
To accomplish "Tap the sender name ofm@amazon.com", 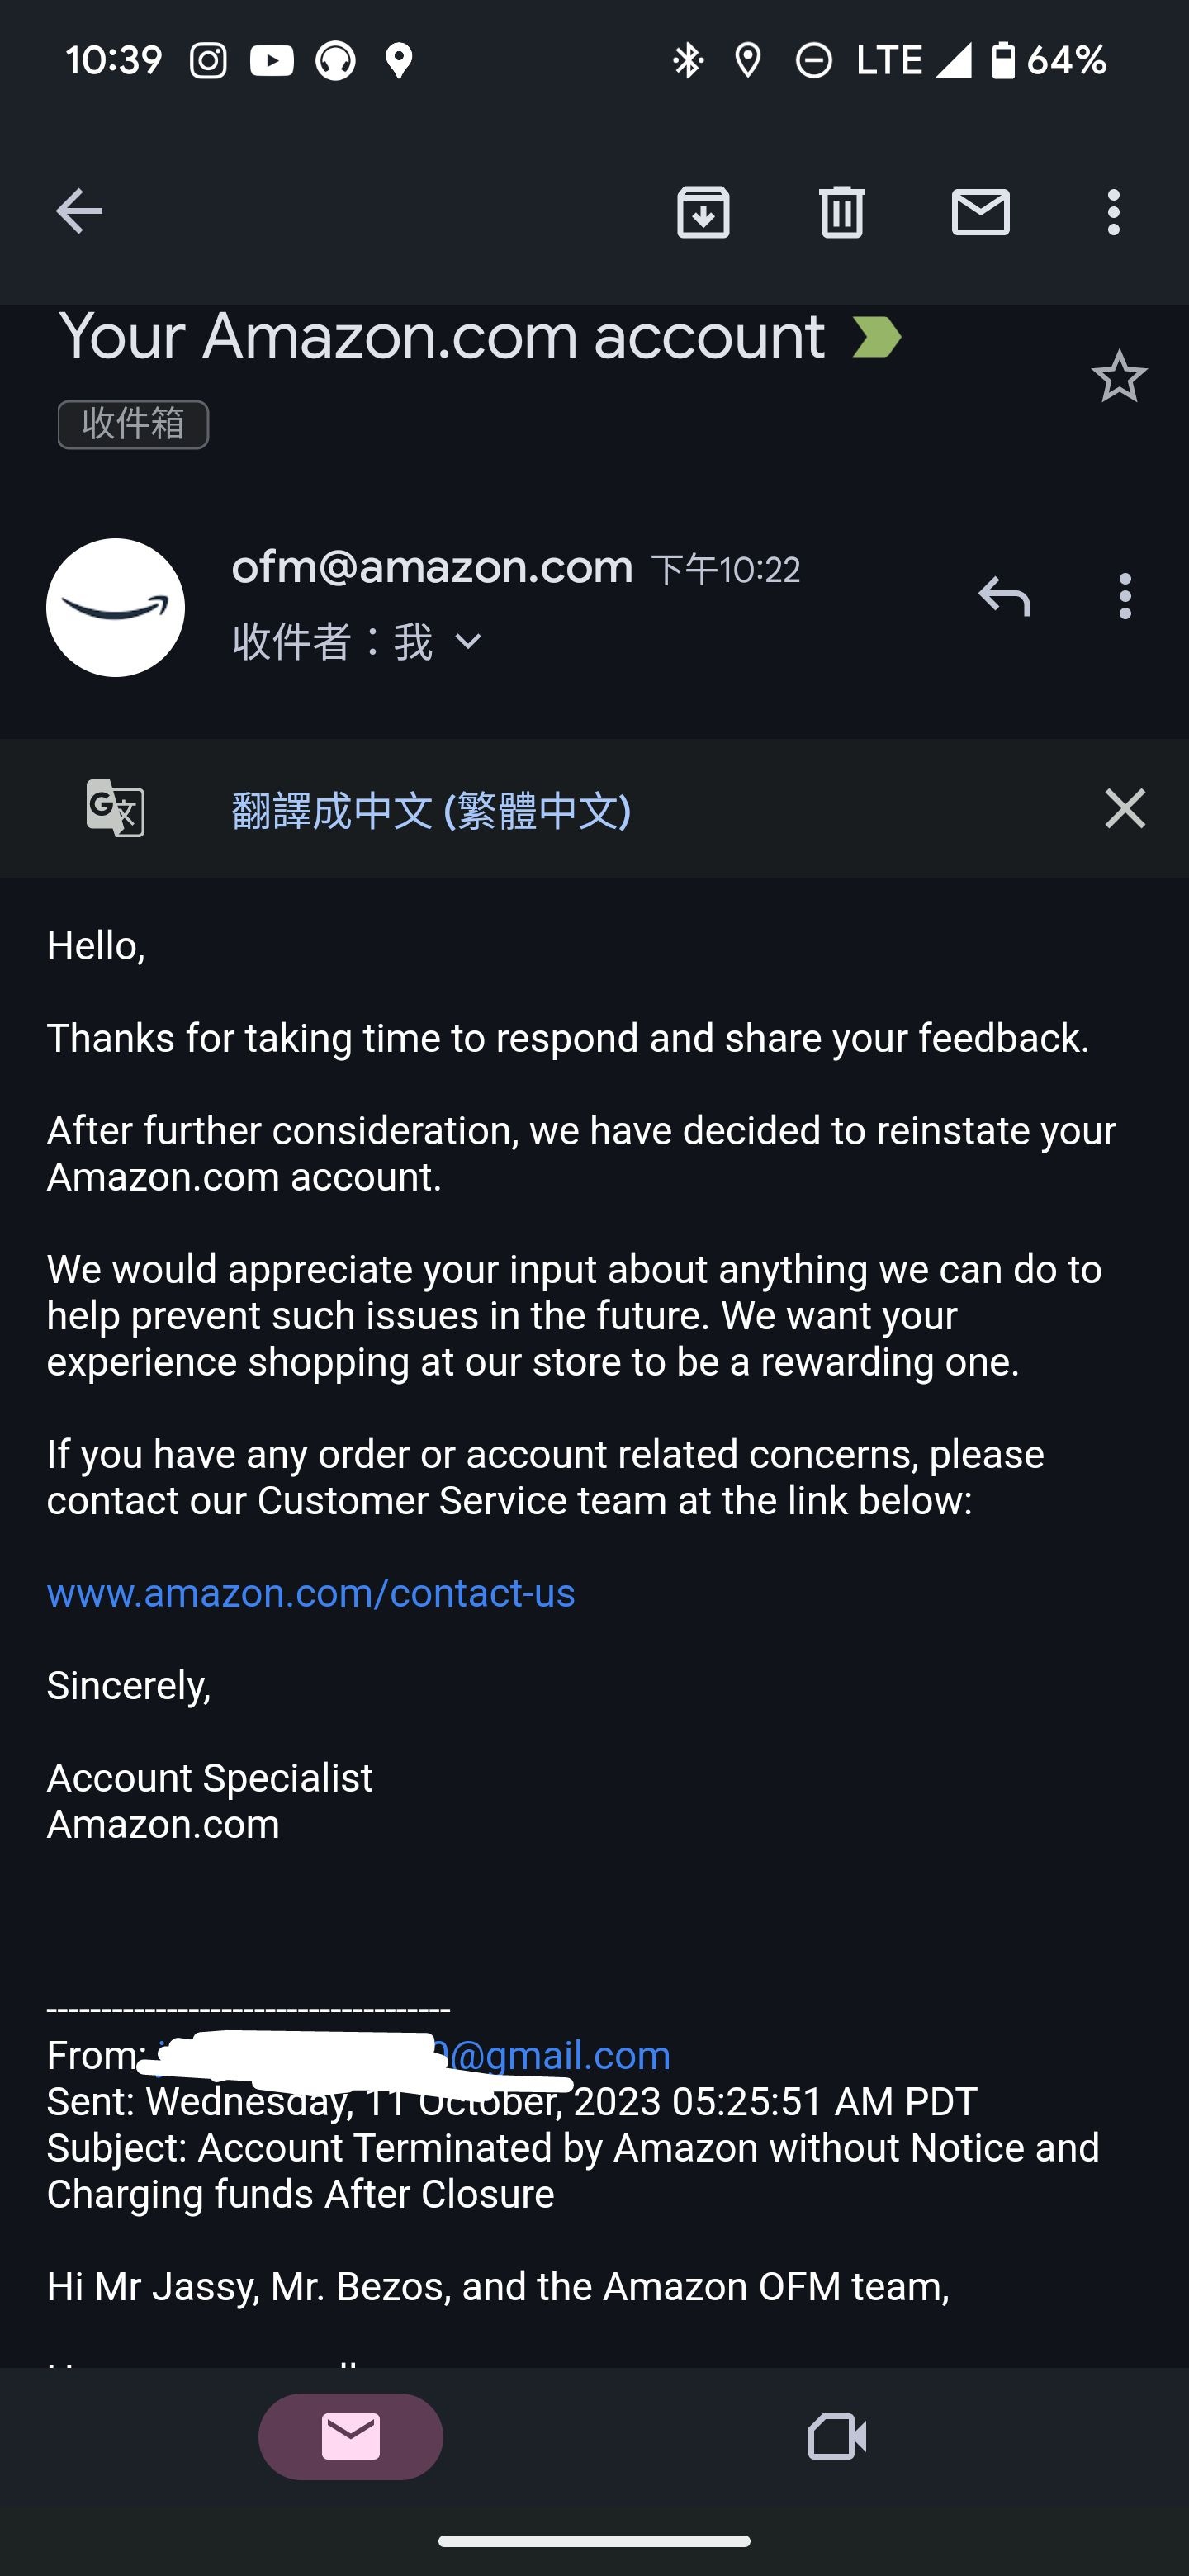I will [432, 567].
